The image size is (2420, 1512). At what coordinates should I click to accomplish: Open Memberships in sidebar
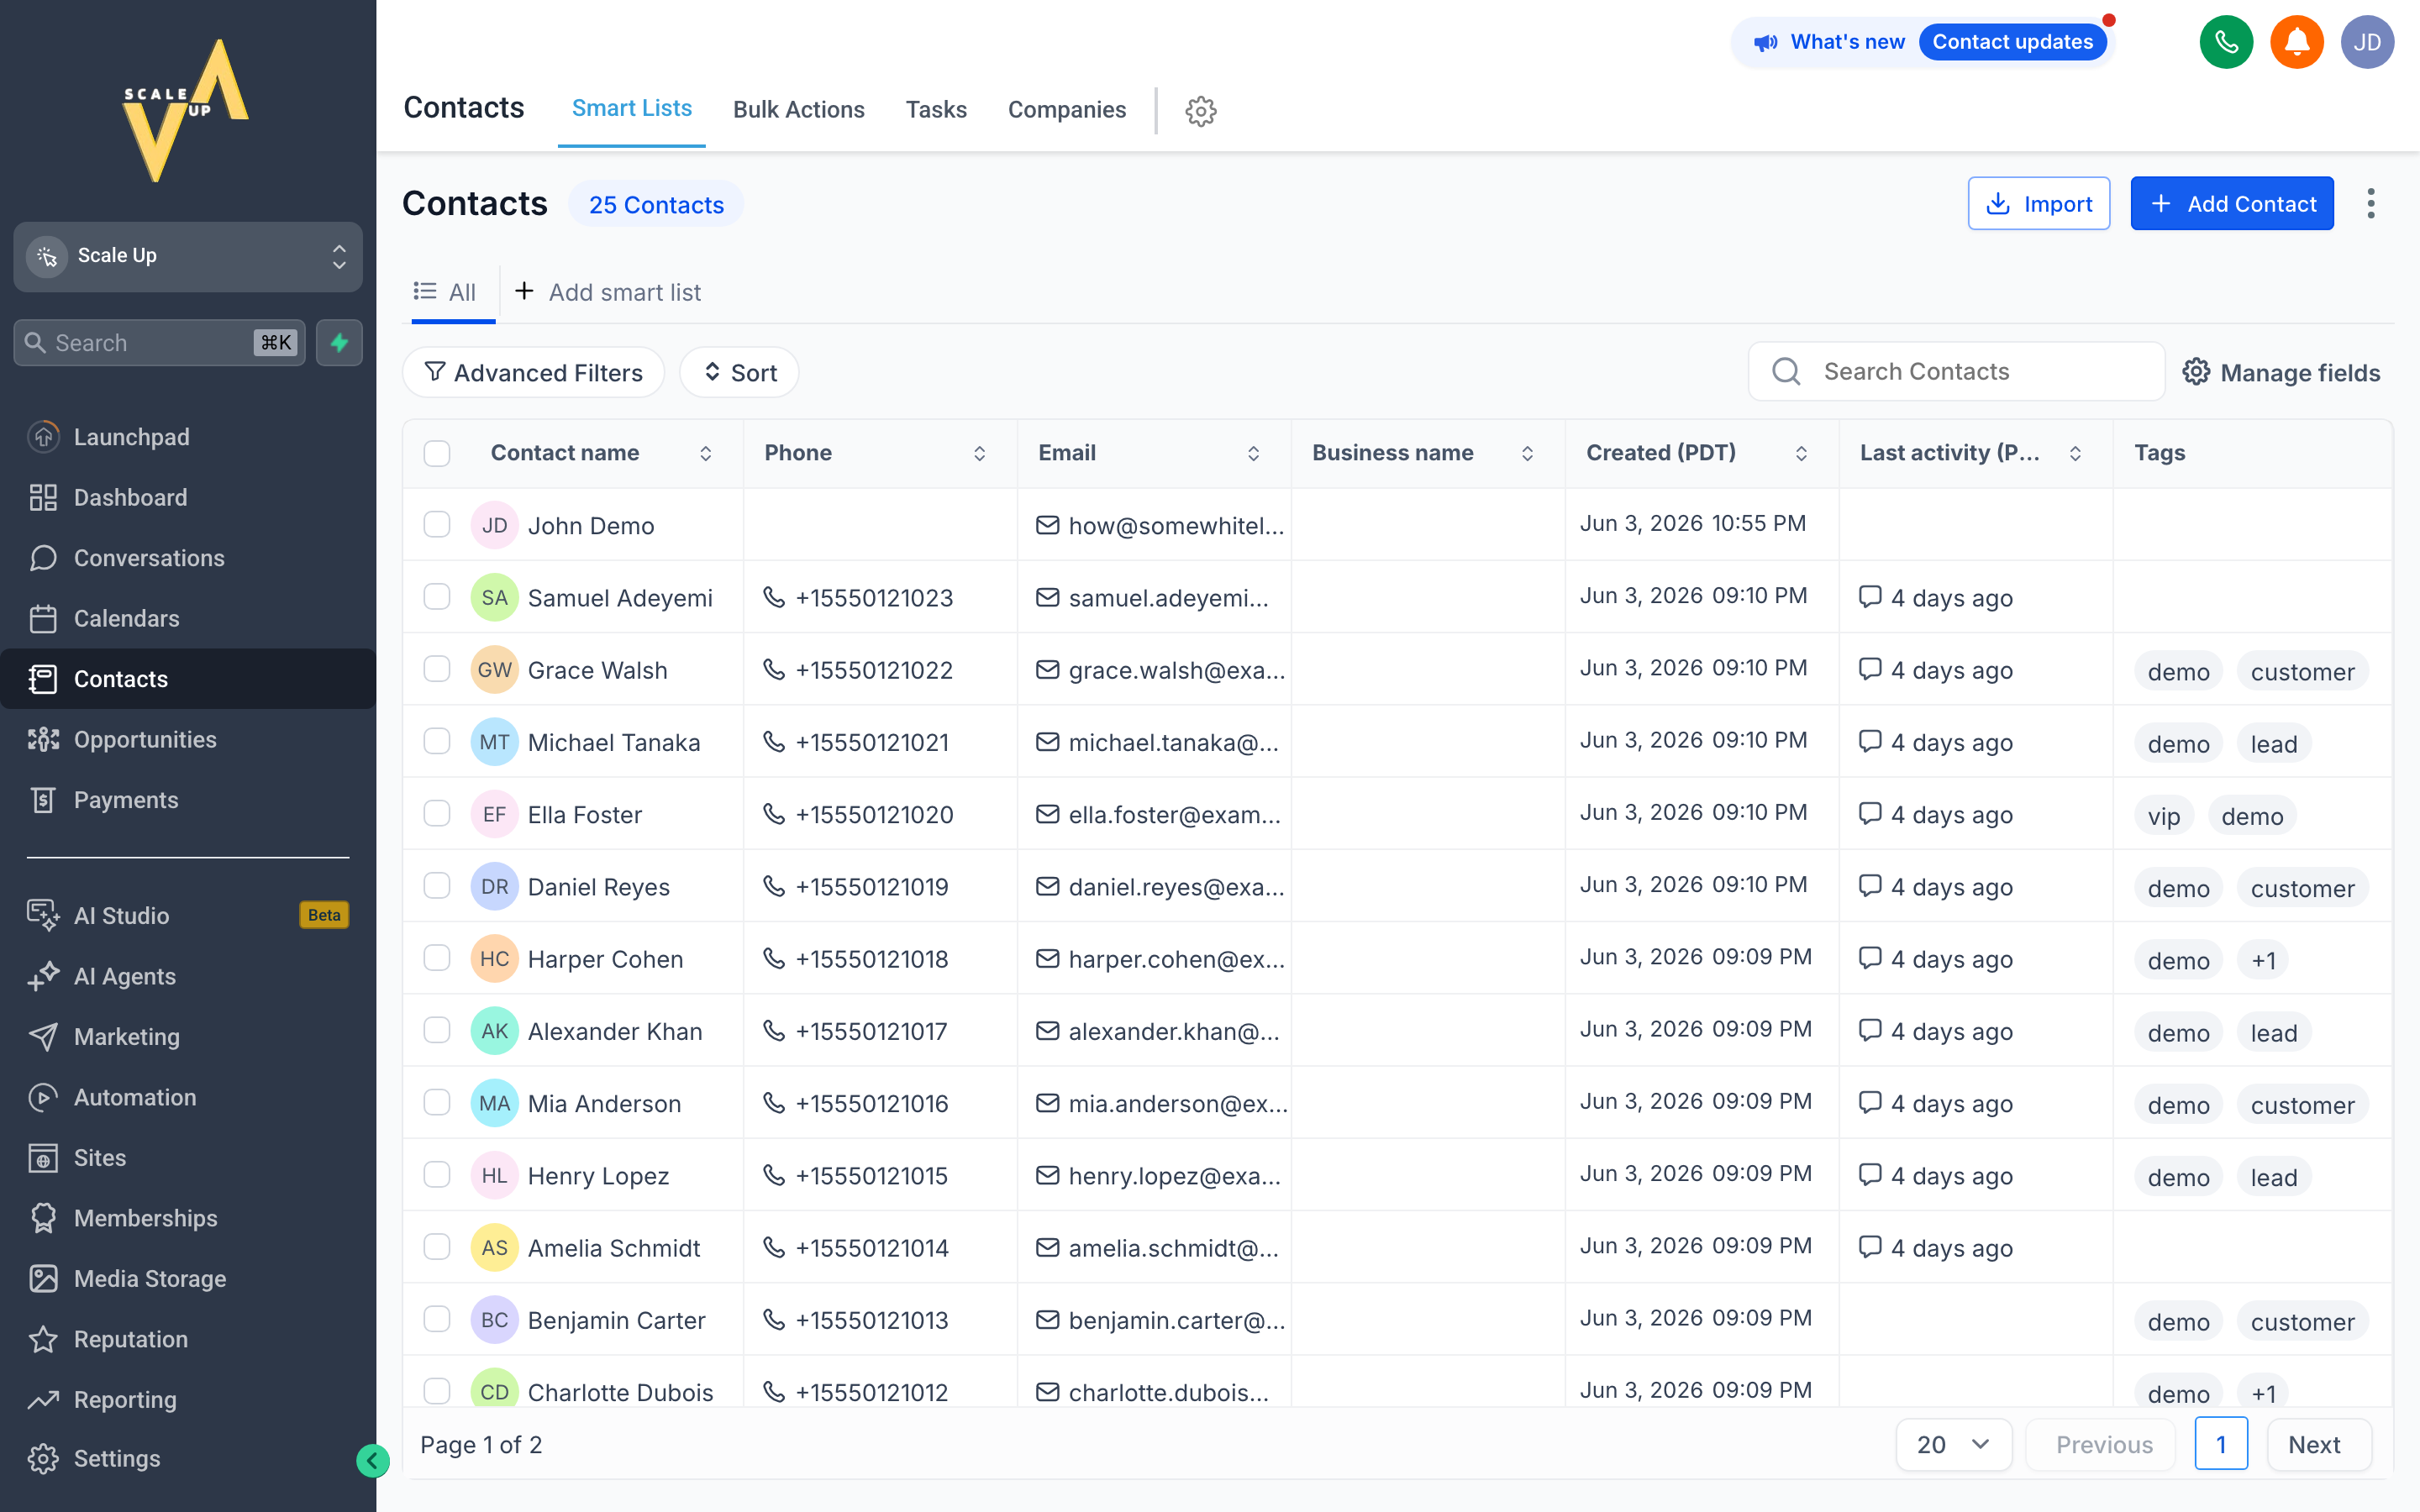click(x=188, y=1218)
